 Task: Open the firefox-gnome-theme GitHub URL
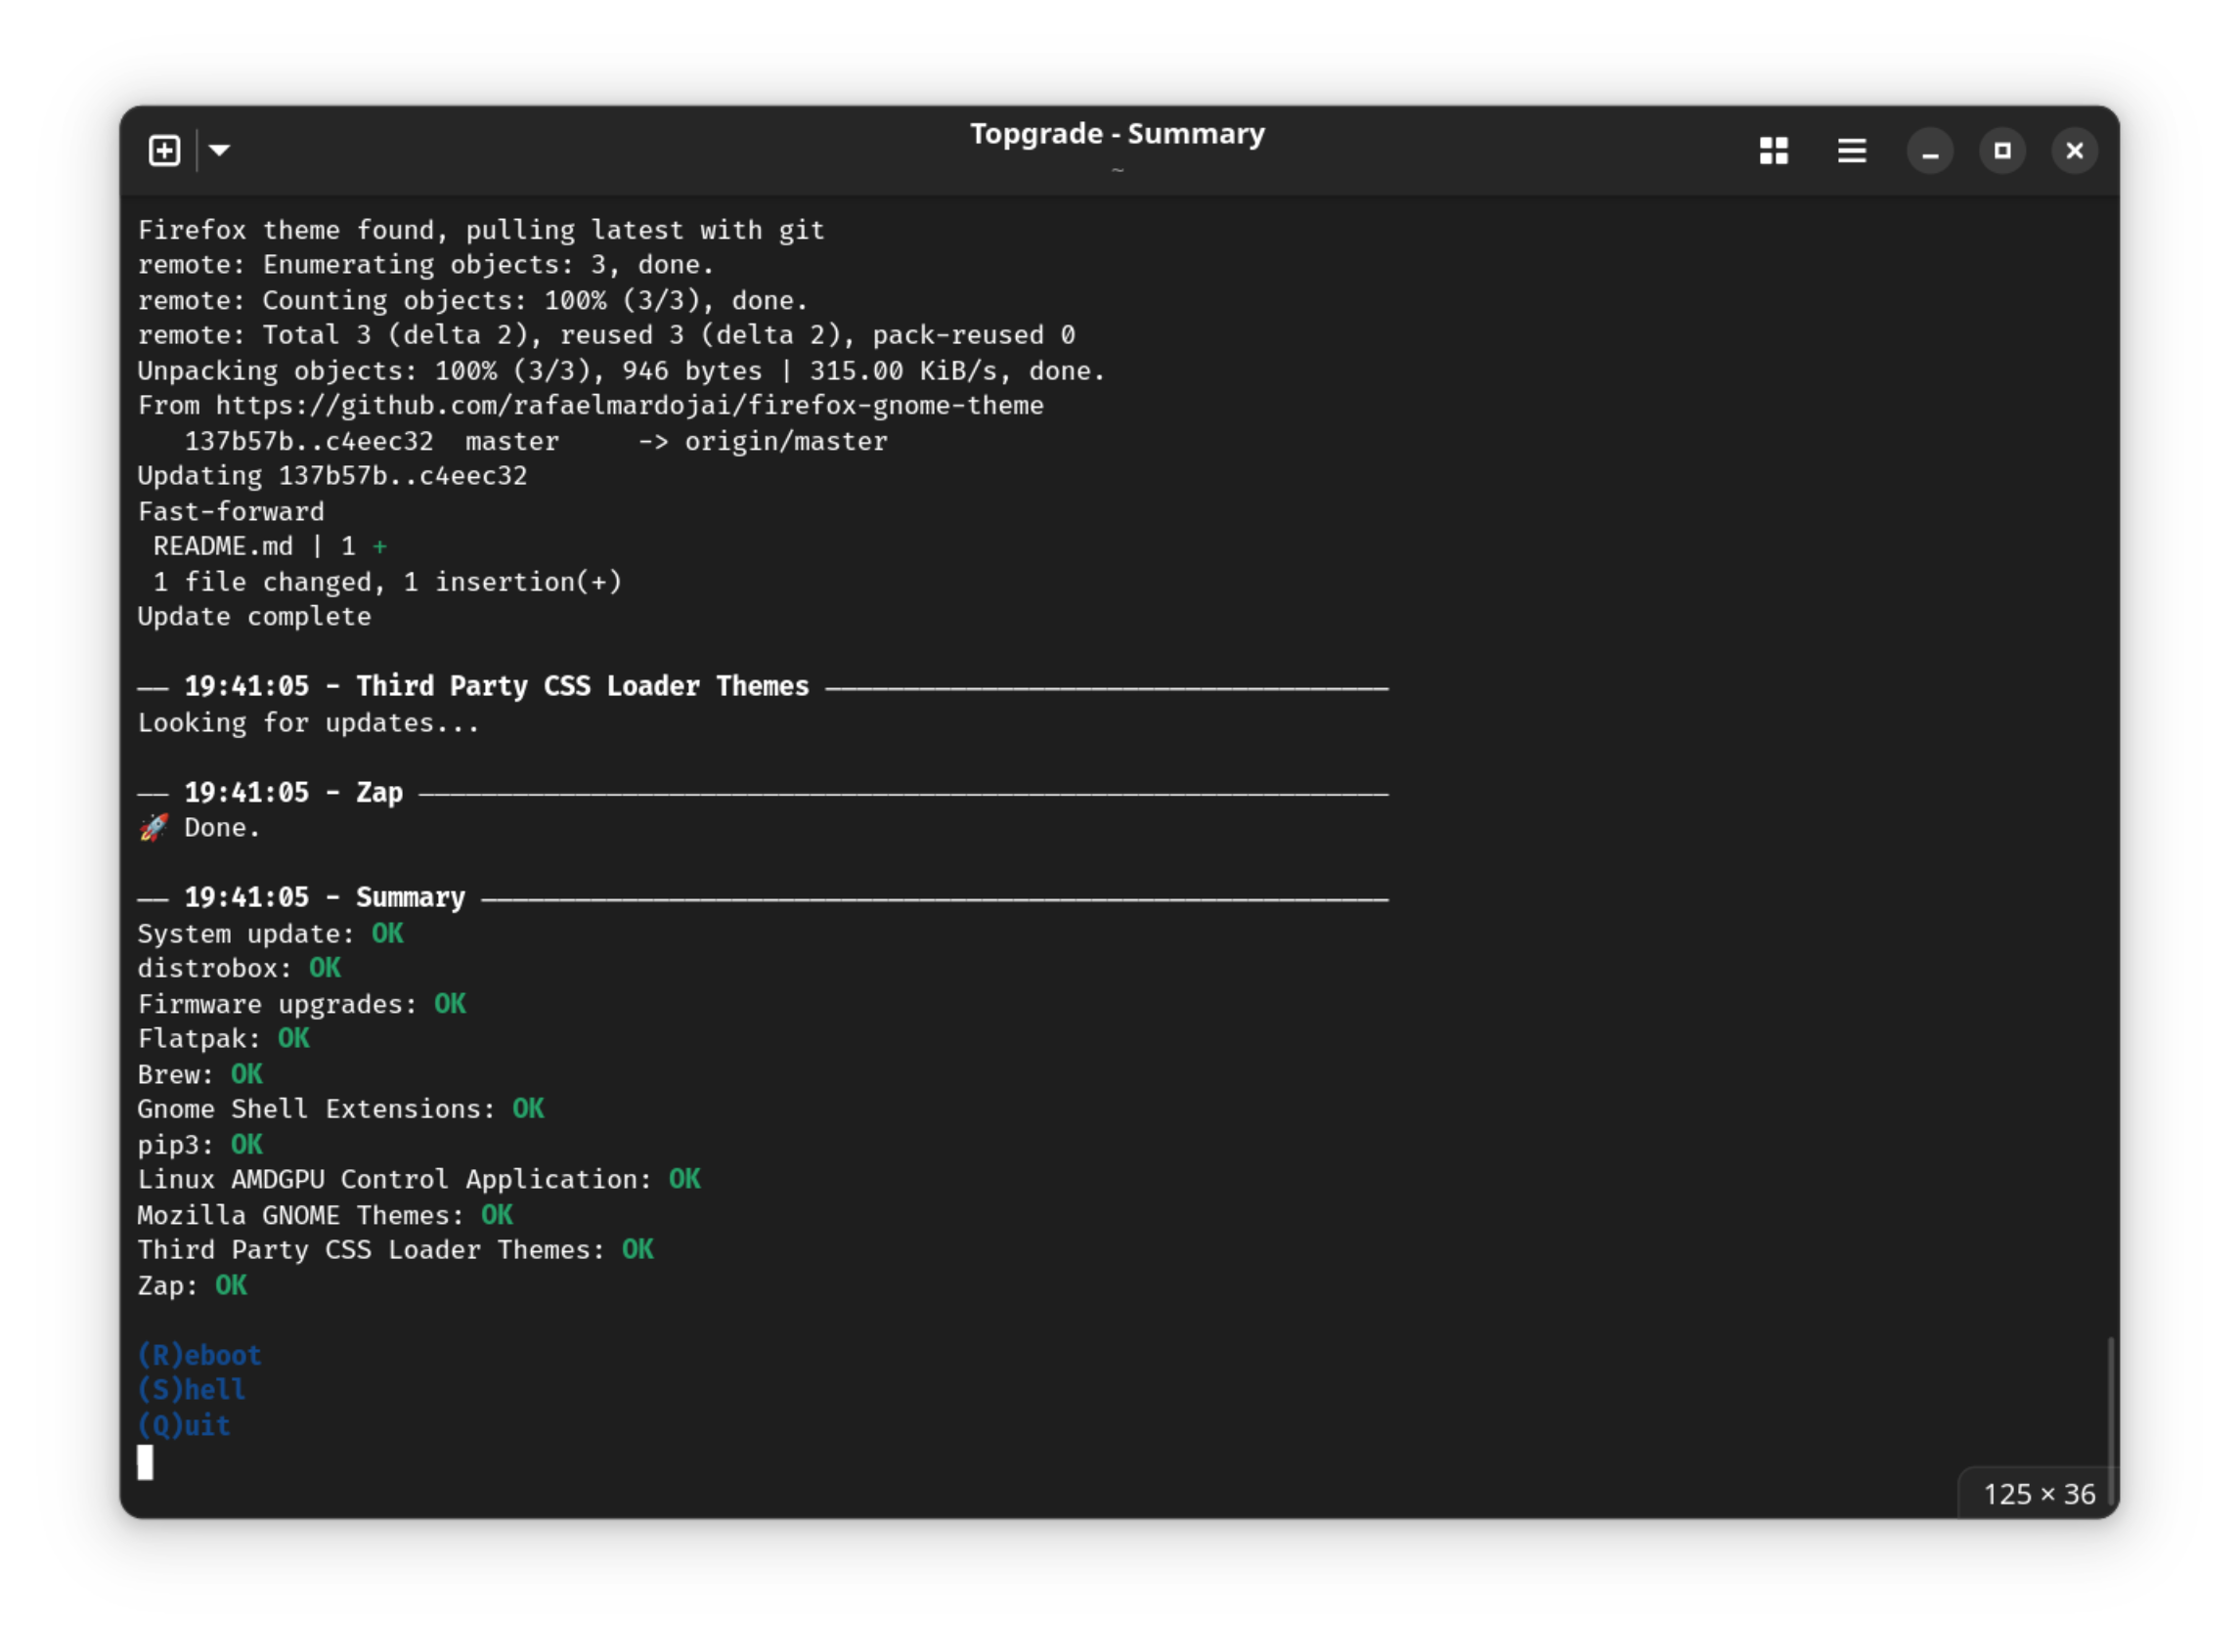coord(629,406)
